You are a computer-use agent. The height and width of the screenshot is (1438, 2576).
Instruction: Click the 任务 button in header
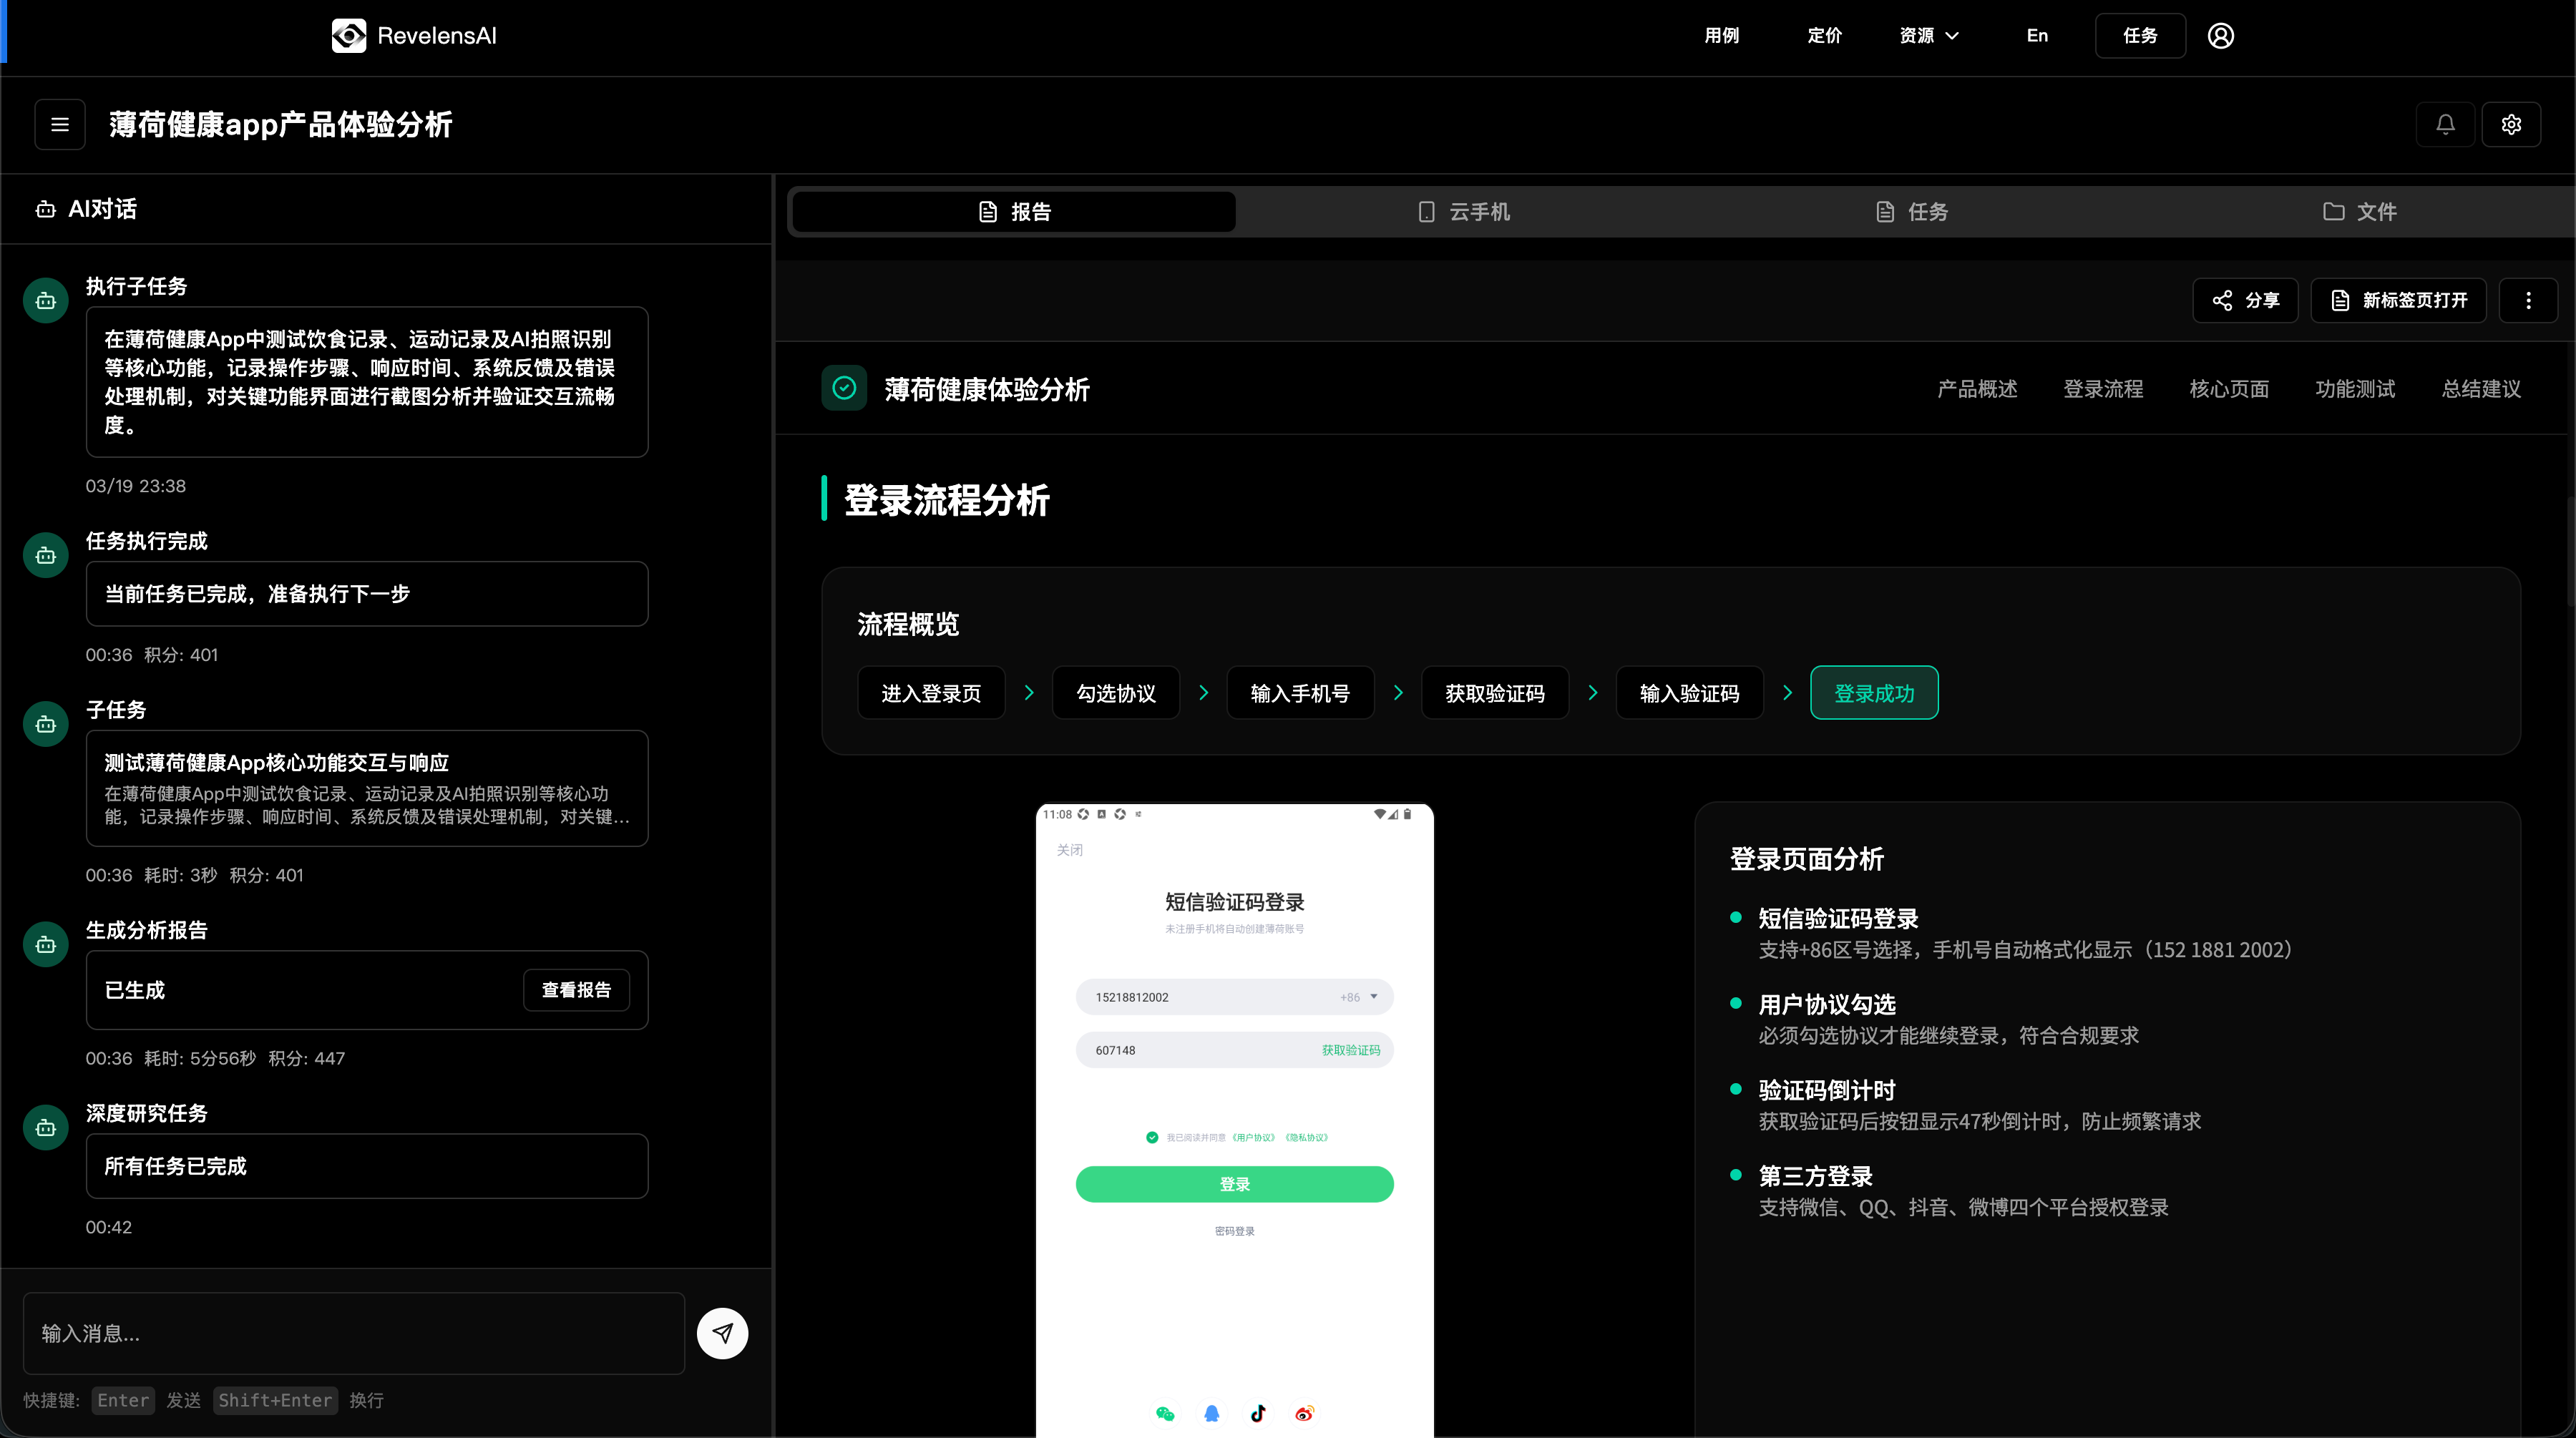pyautogui.click(x=2140, y=36)
